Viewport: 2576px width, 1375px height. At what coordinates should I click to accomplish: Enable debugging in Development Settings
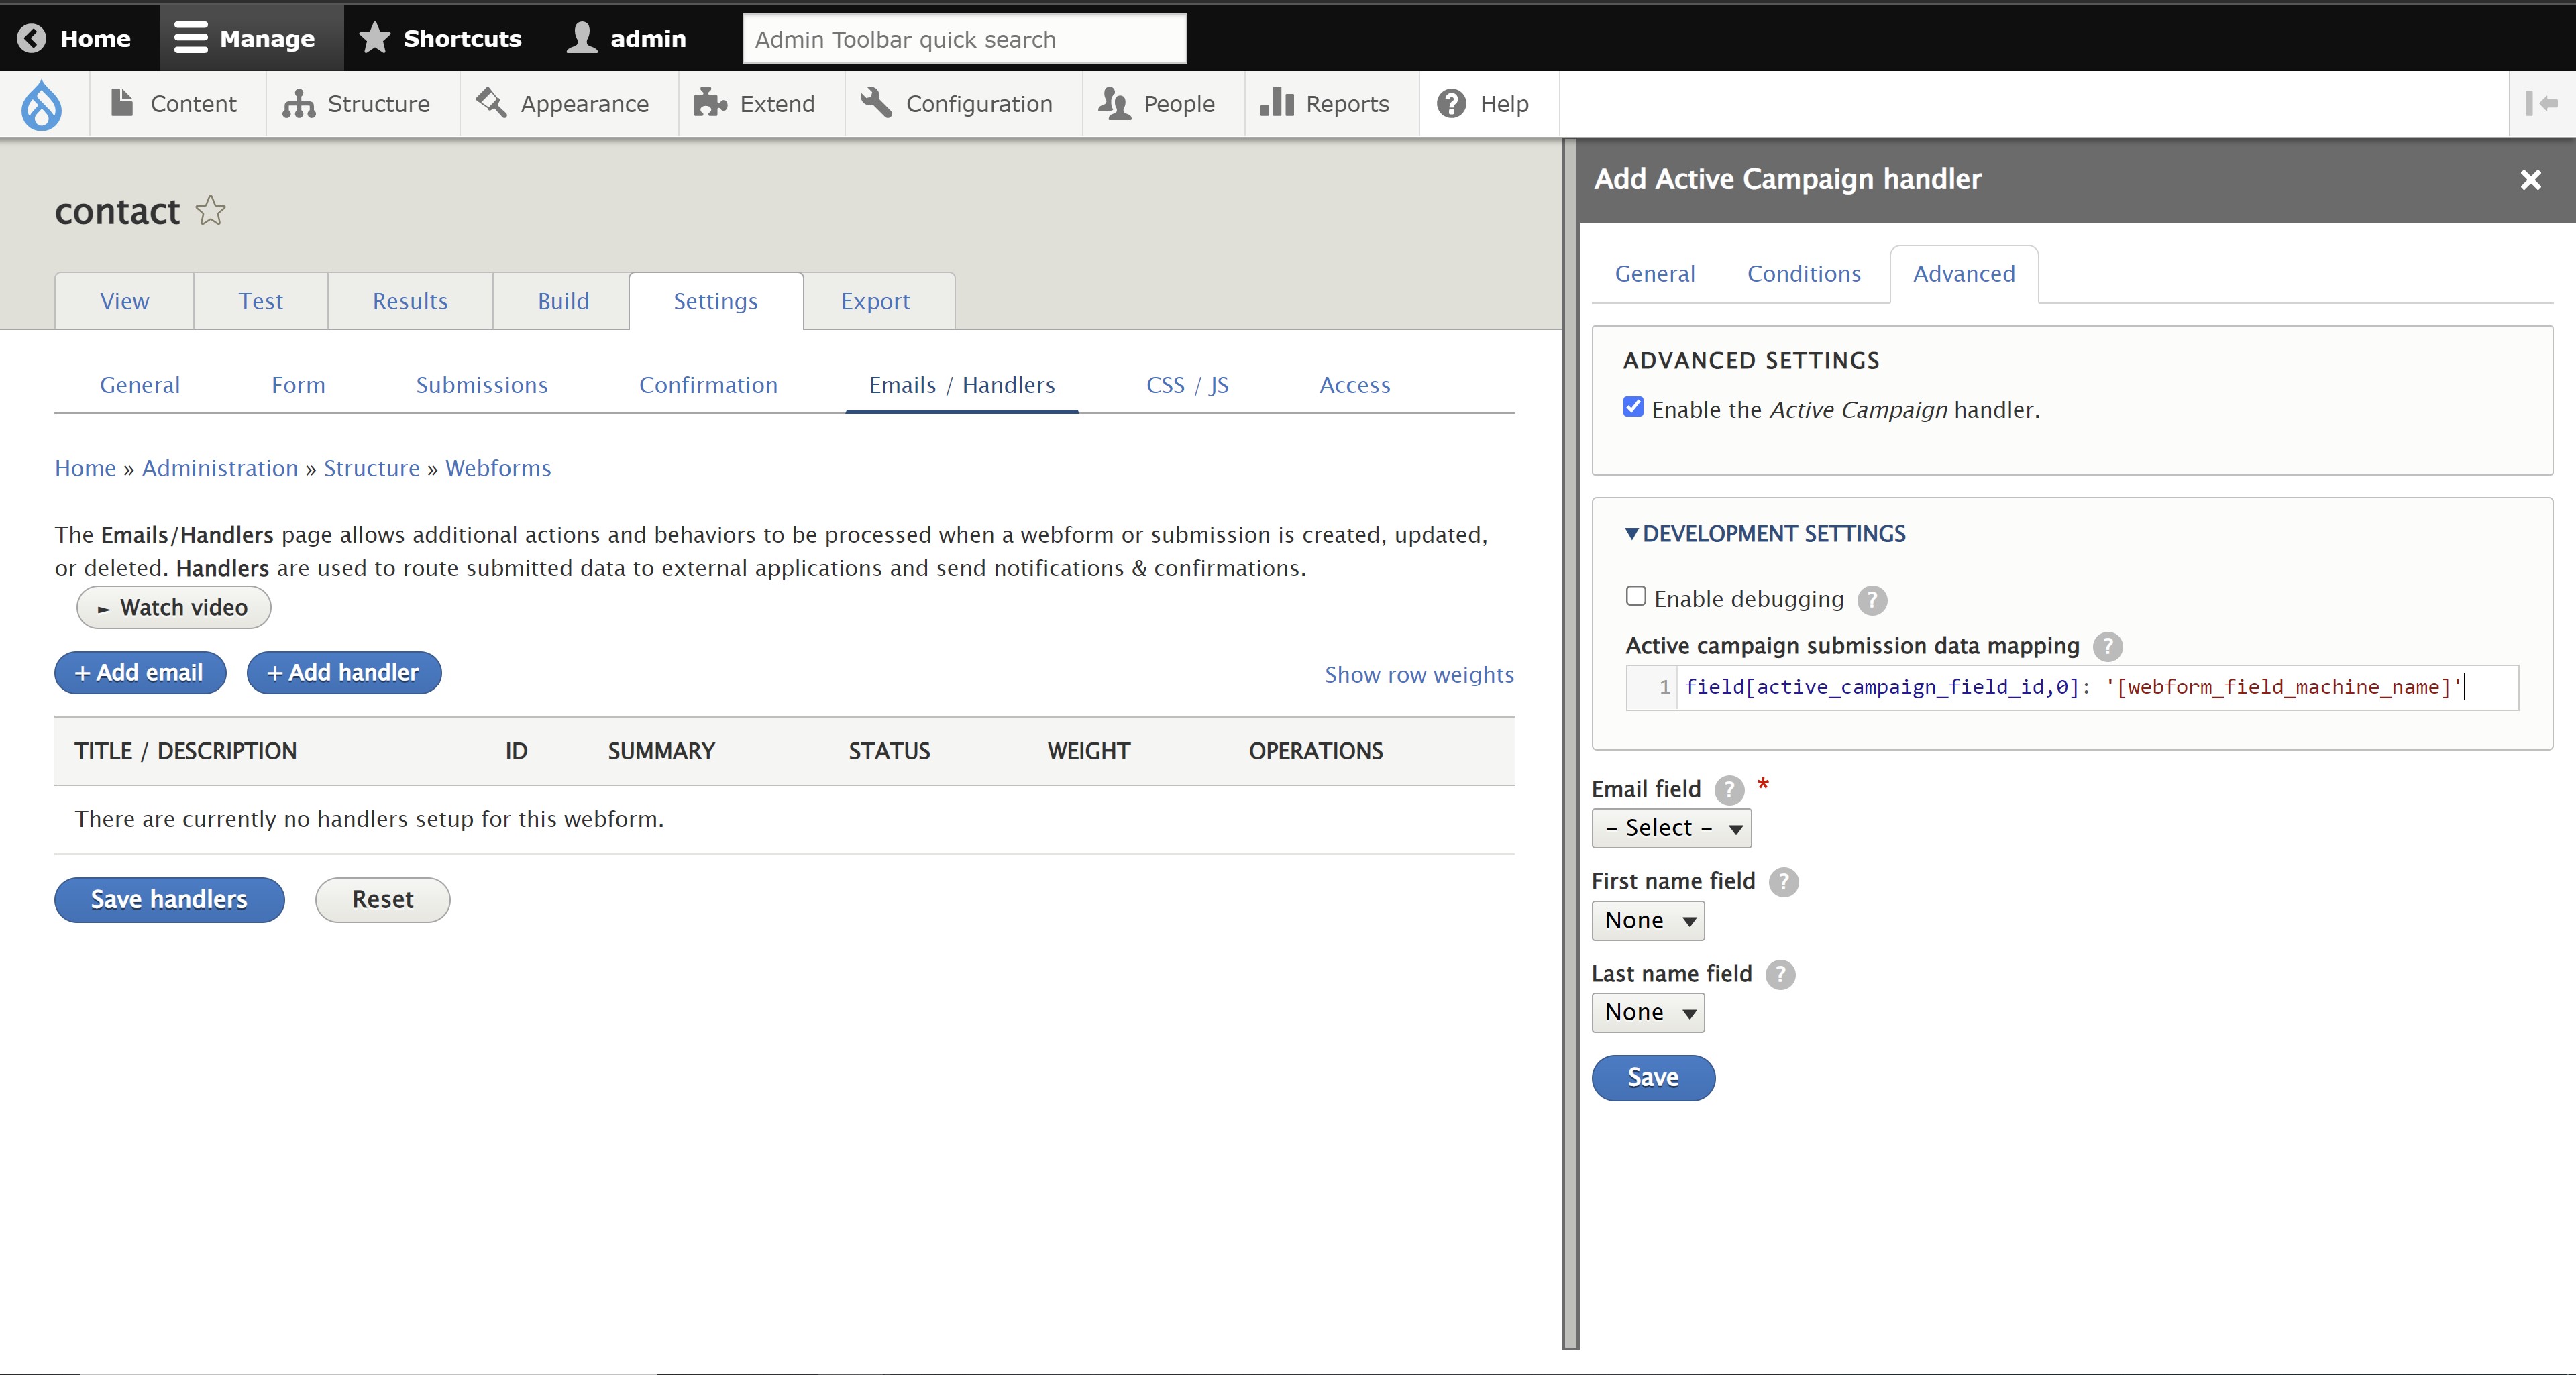click(1636, 595)
